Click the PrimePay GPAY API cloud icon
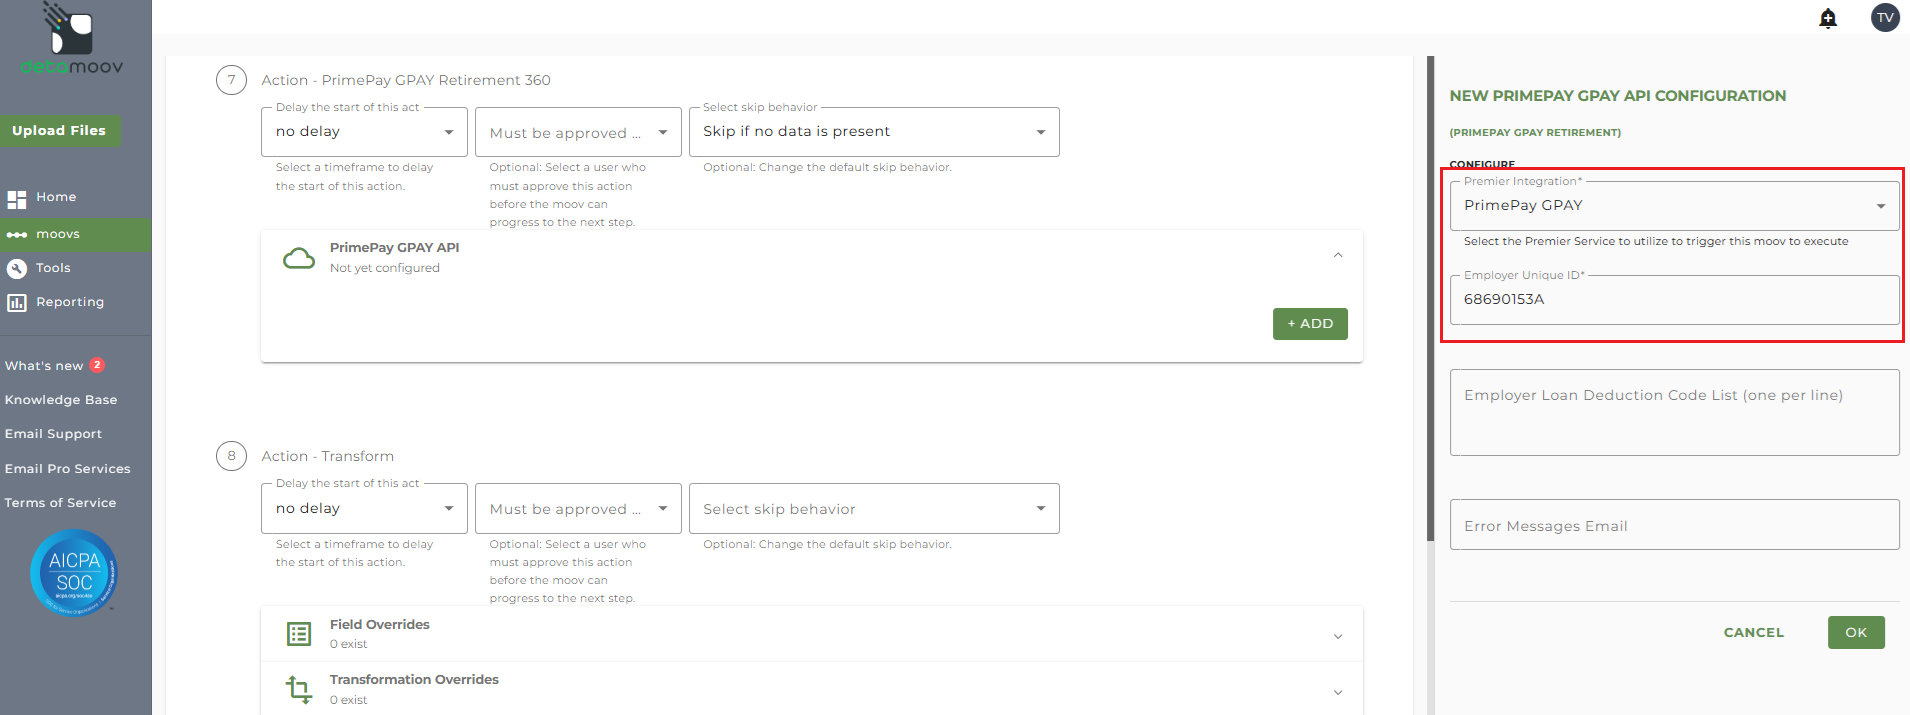Image resolution: width=1910 pixels, height=715 pixels. pos(299,259)
